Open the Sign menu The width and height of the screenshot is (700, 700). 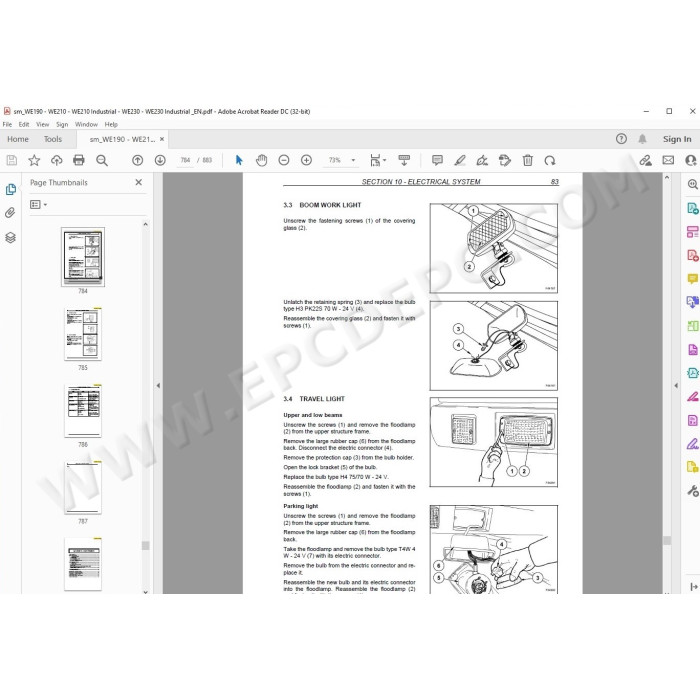click(62, 125)
